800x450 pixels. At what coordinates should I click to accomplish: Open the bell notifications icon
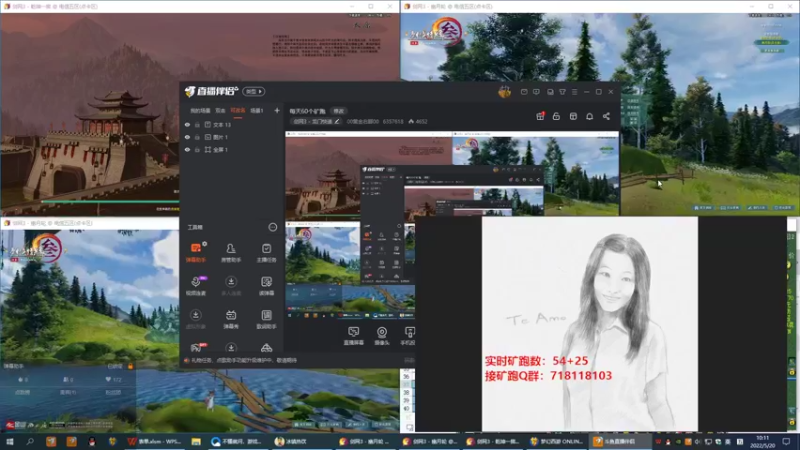(x=589, y=116)
